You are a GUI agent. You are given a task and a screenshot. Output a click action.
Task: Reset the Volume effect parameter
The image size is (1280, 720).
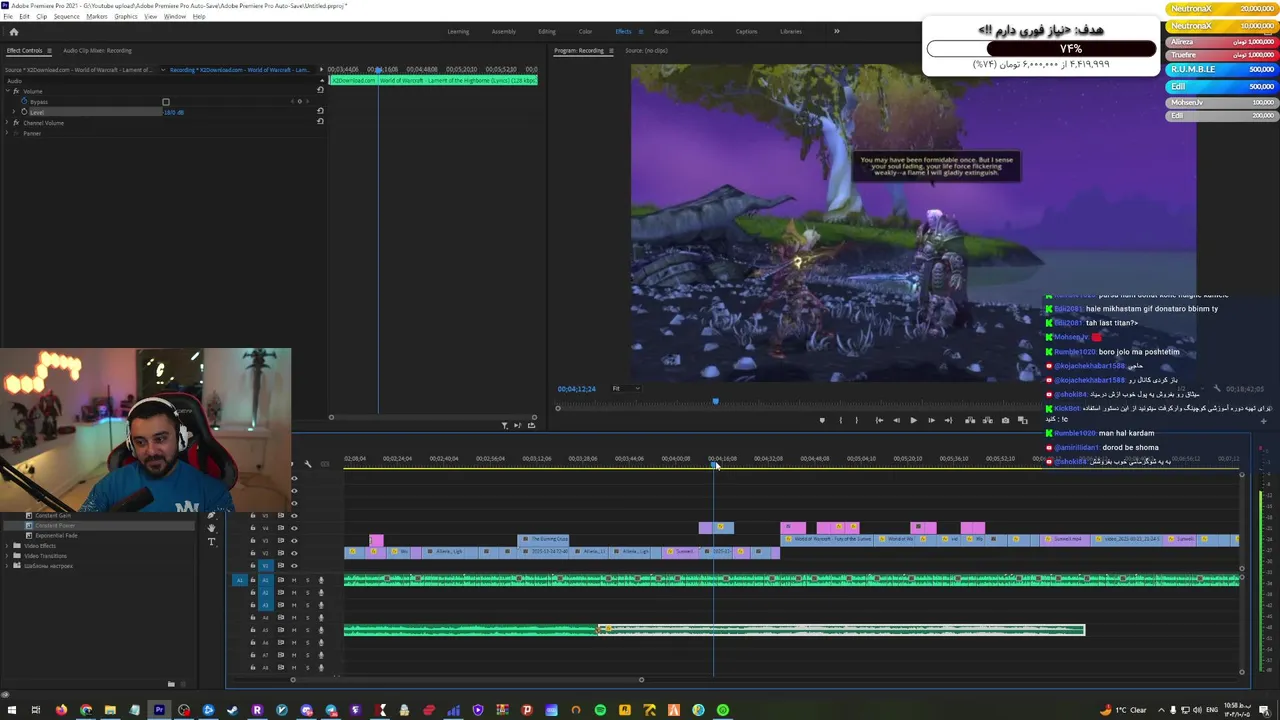tap(320, 90)
